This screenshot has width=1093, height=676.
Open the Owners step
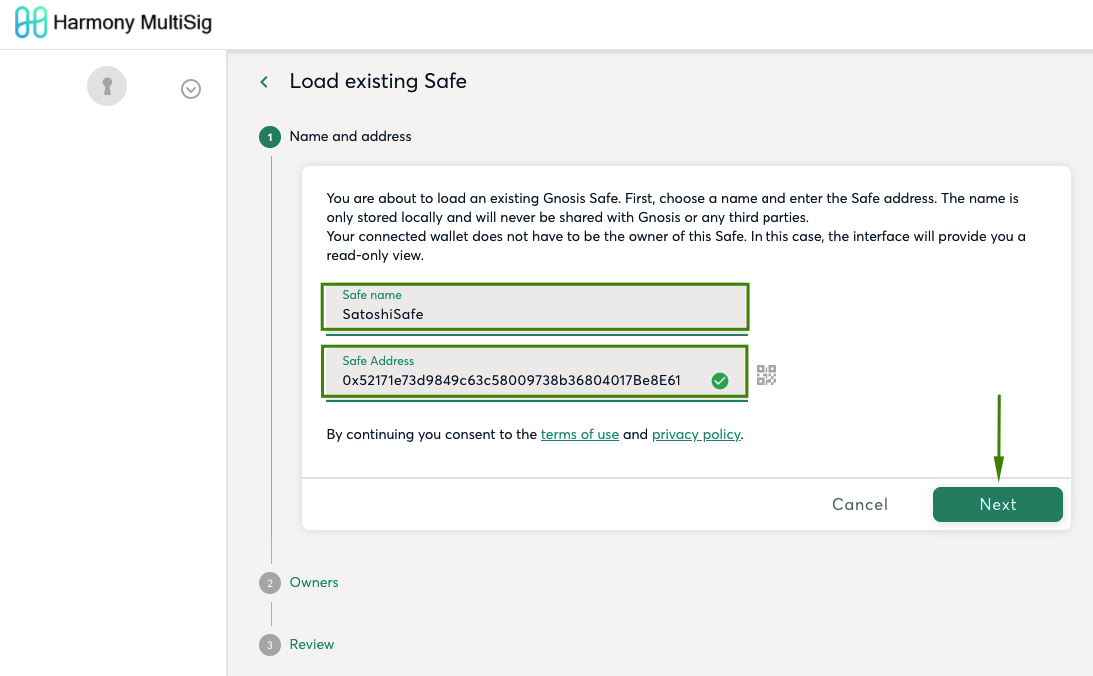[314, 582]
